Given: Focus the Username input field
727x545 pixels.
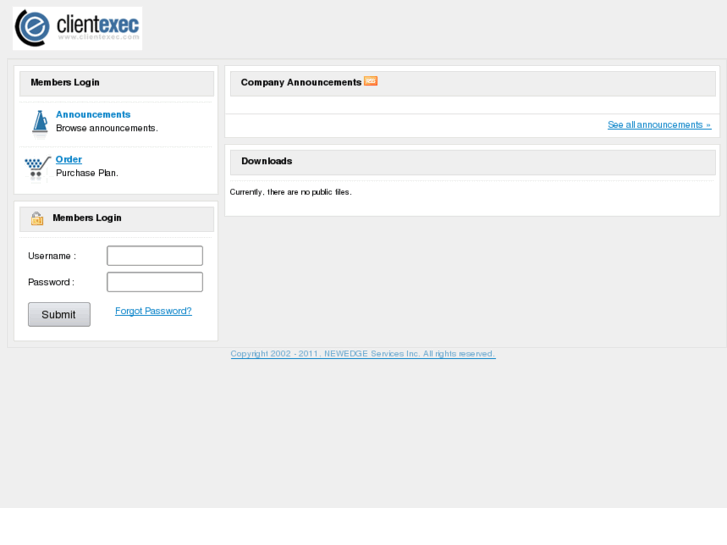Looking at the screenshot, I should point(155,256).
